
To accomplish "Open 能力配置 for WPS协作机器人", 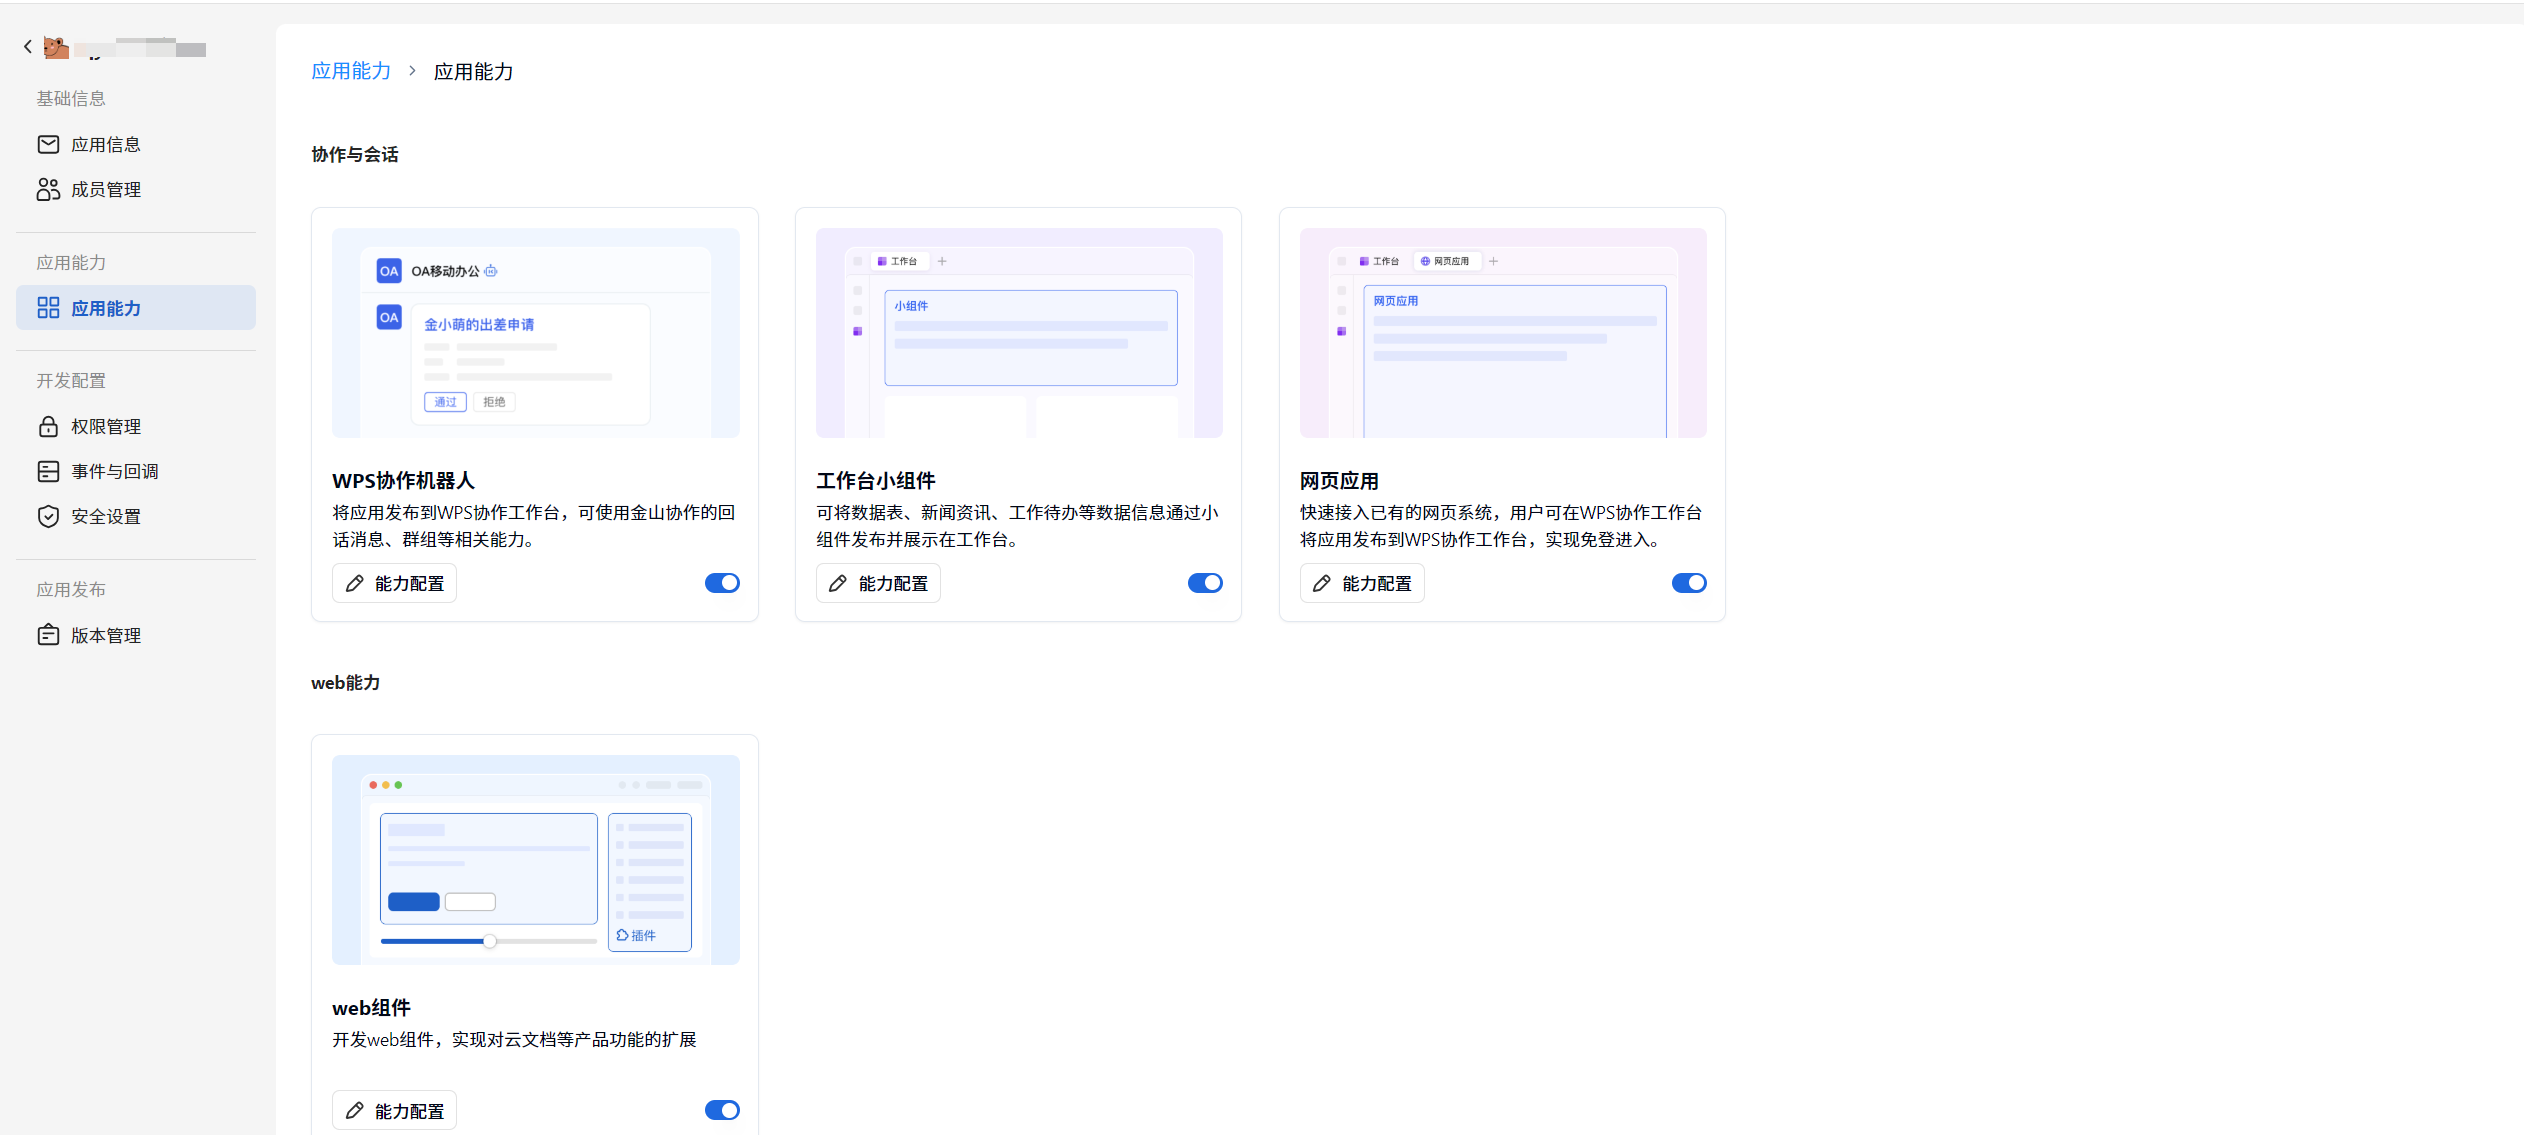I will tap(393, 582).
